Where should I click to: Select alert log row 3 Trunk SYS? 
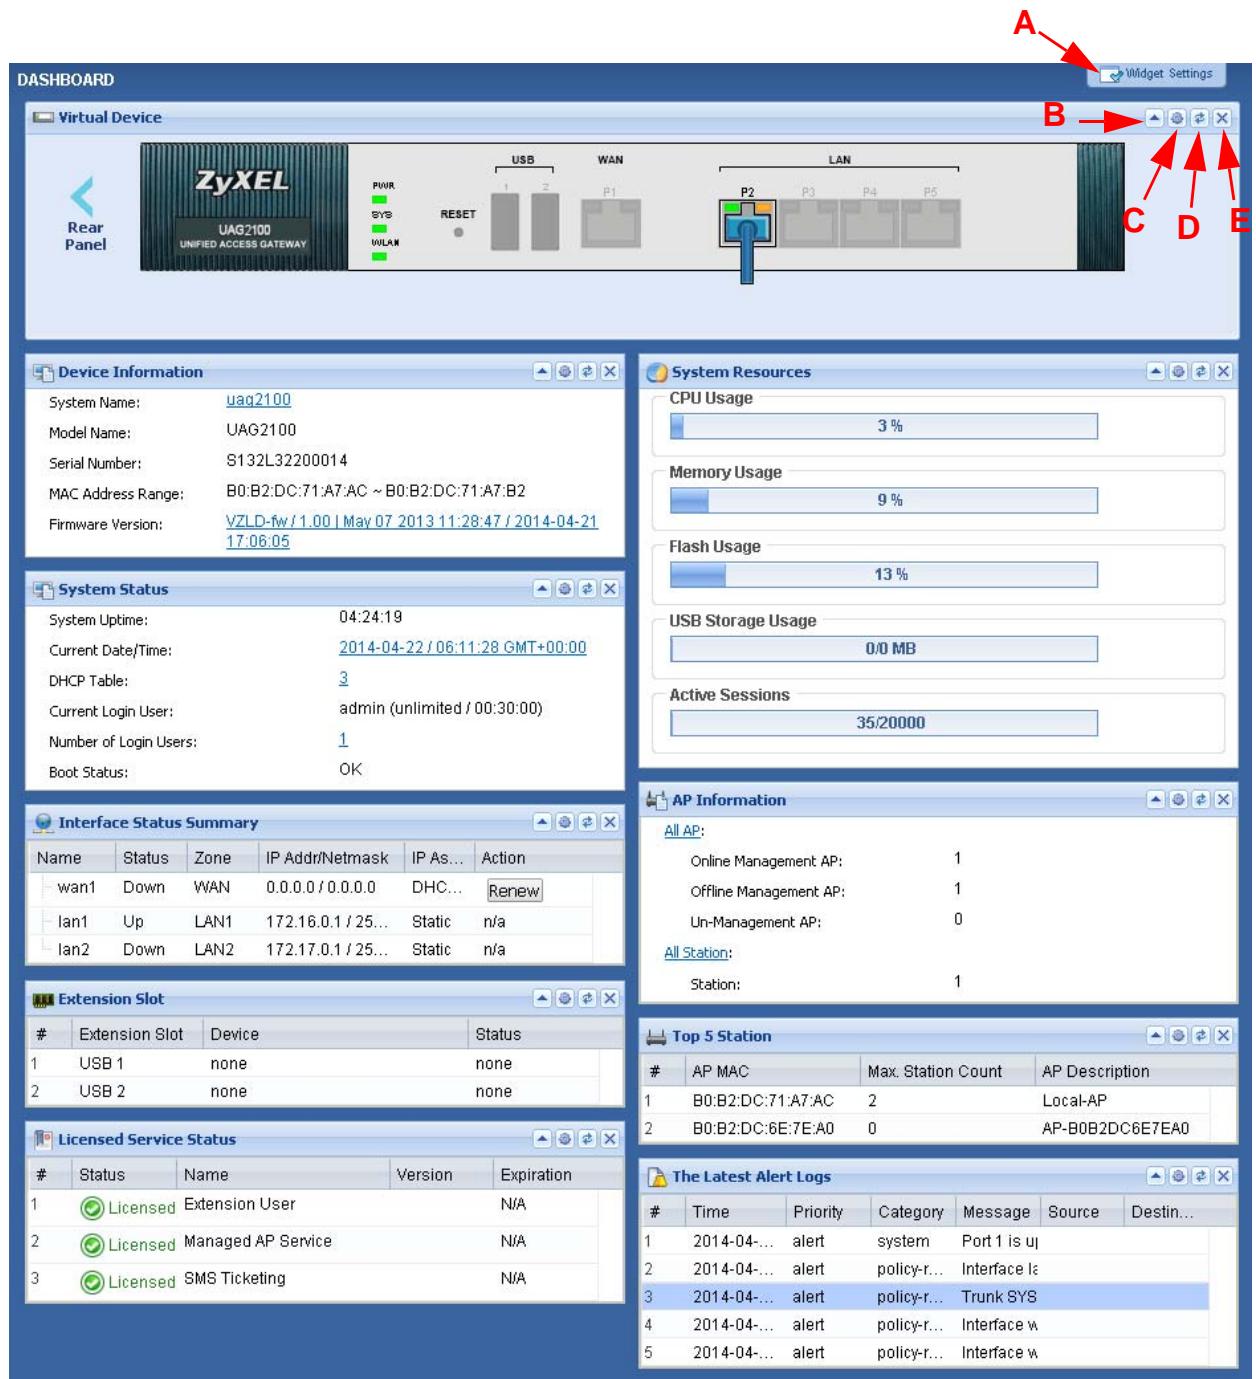[x=924, y=1297]
